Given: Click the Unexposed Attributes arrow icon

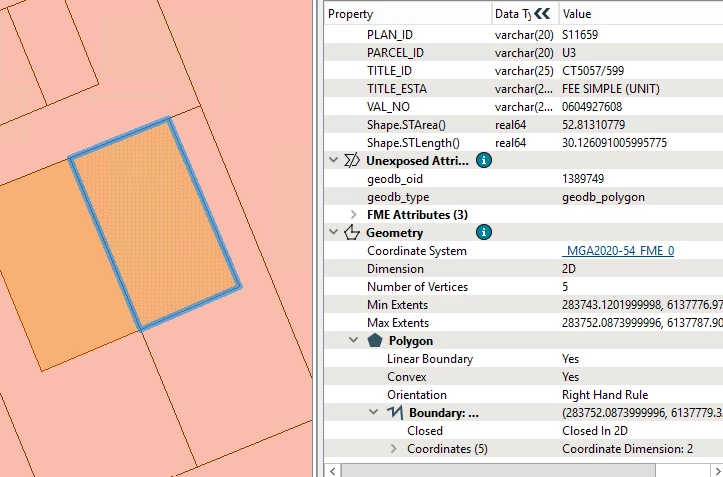Looking at the screenshot, I should tap(352, 161).
